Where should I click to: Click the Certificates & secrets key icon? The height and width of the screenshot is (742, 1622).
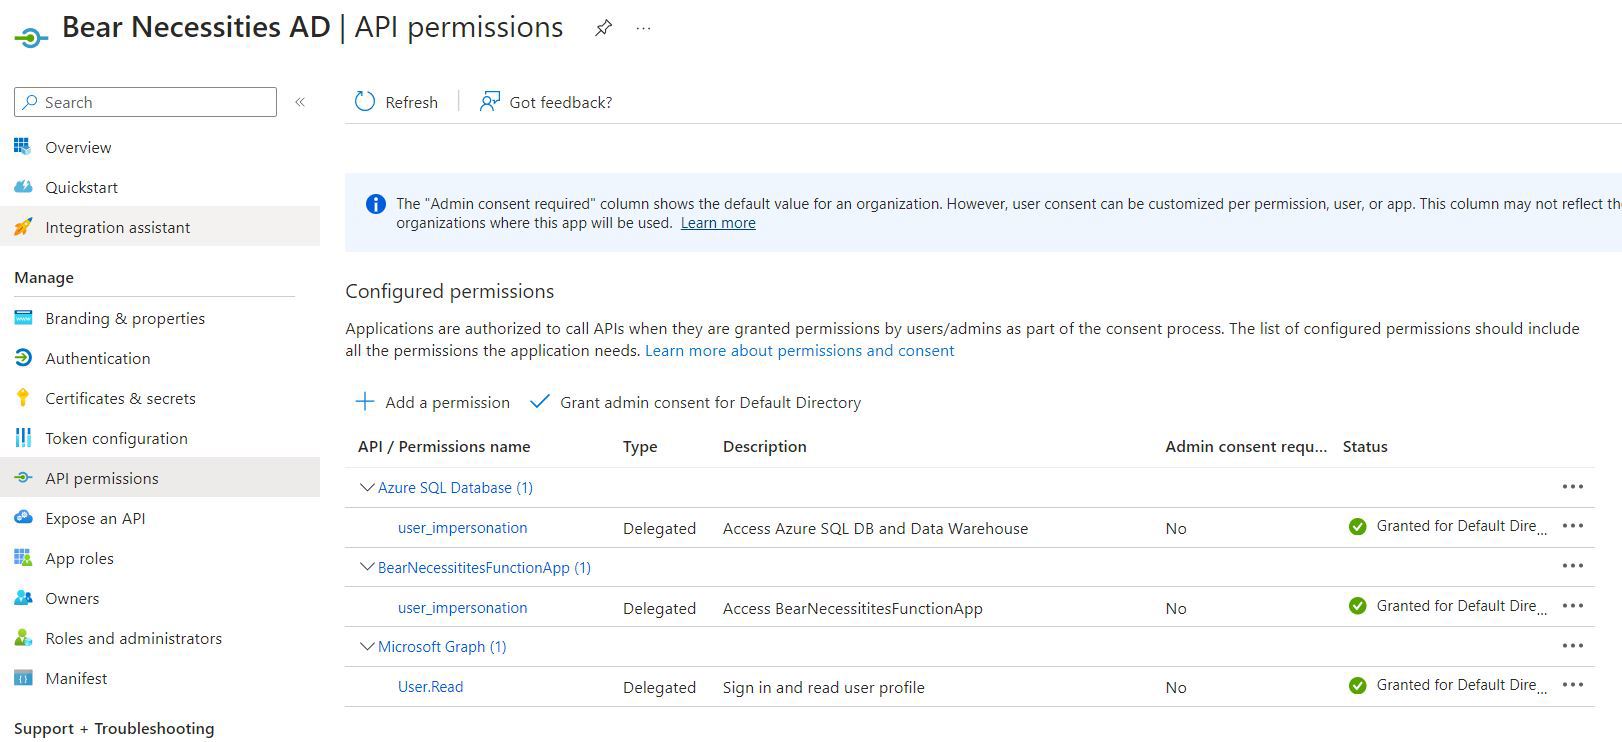point(23,398)
